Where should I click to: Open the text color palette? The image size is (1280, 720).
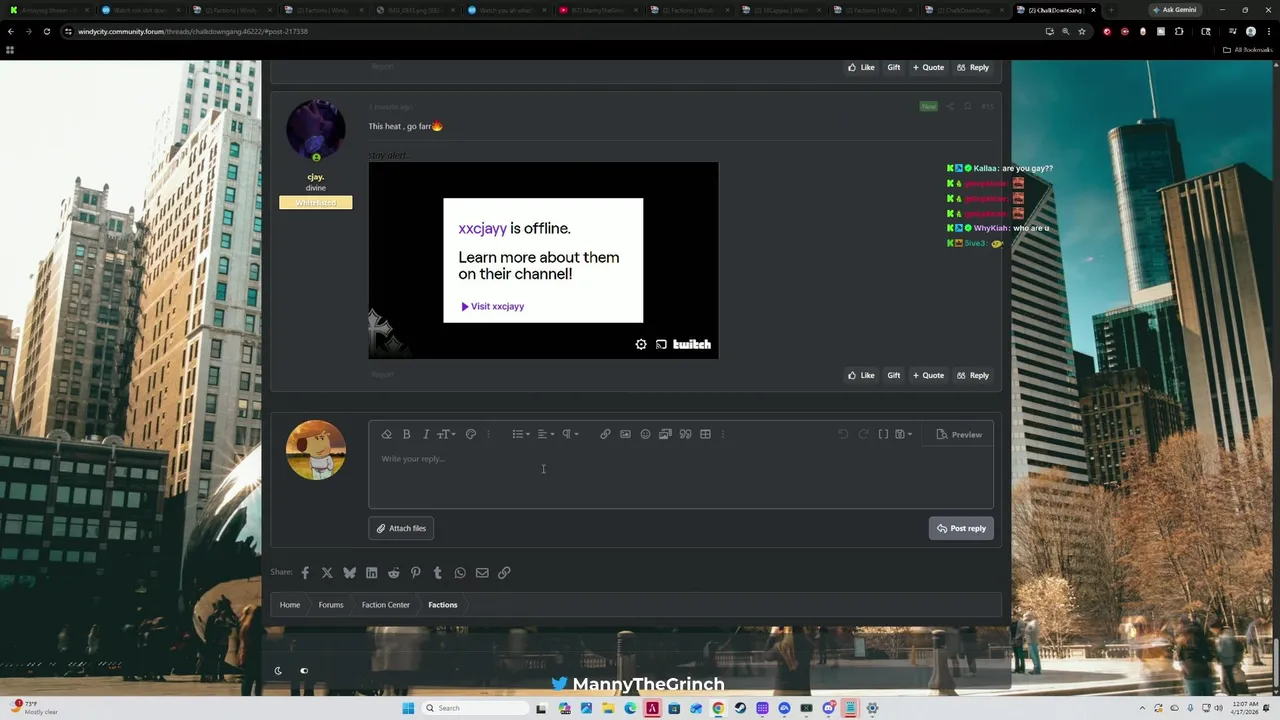(471, 434)
